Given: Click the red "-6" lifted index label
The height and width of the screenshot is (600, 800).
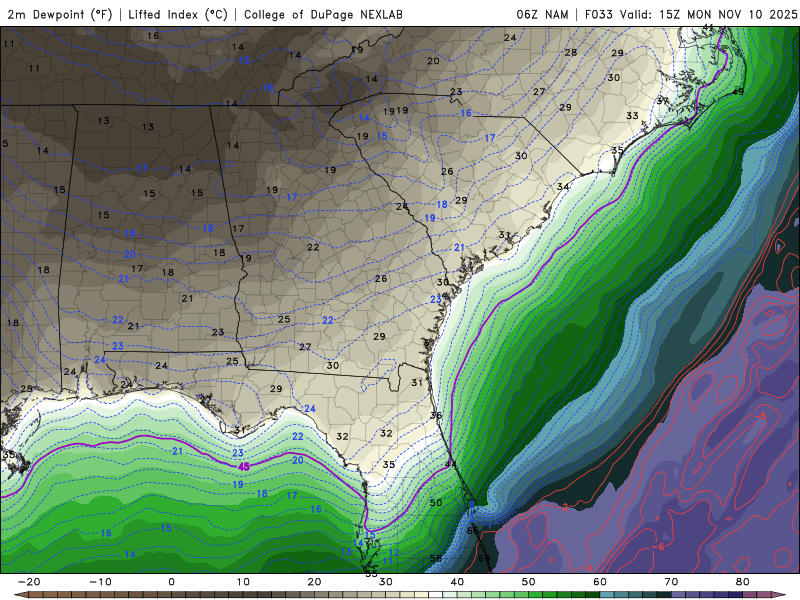Looking at the screenshot, I should tap(658, 546).
